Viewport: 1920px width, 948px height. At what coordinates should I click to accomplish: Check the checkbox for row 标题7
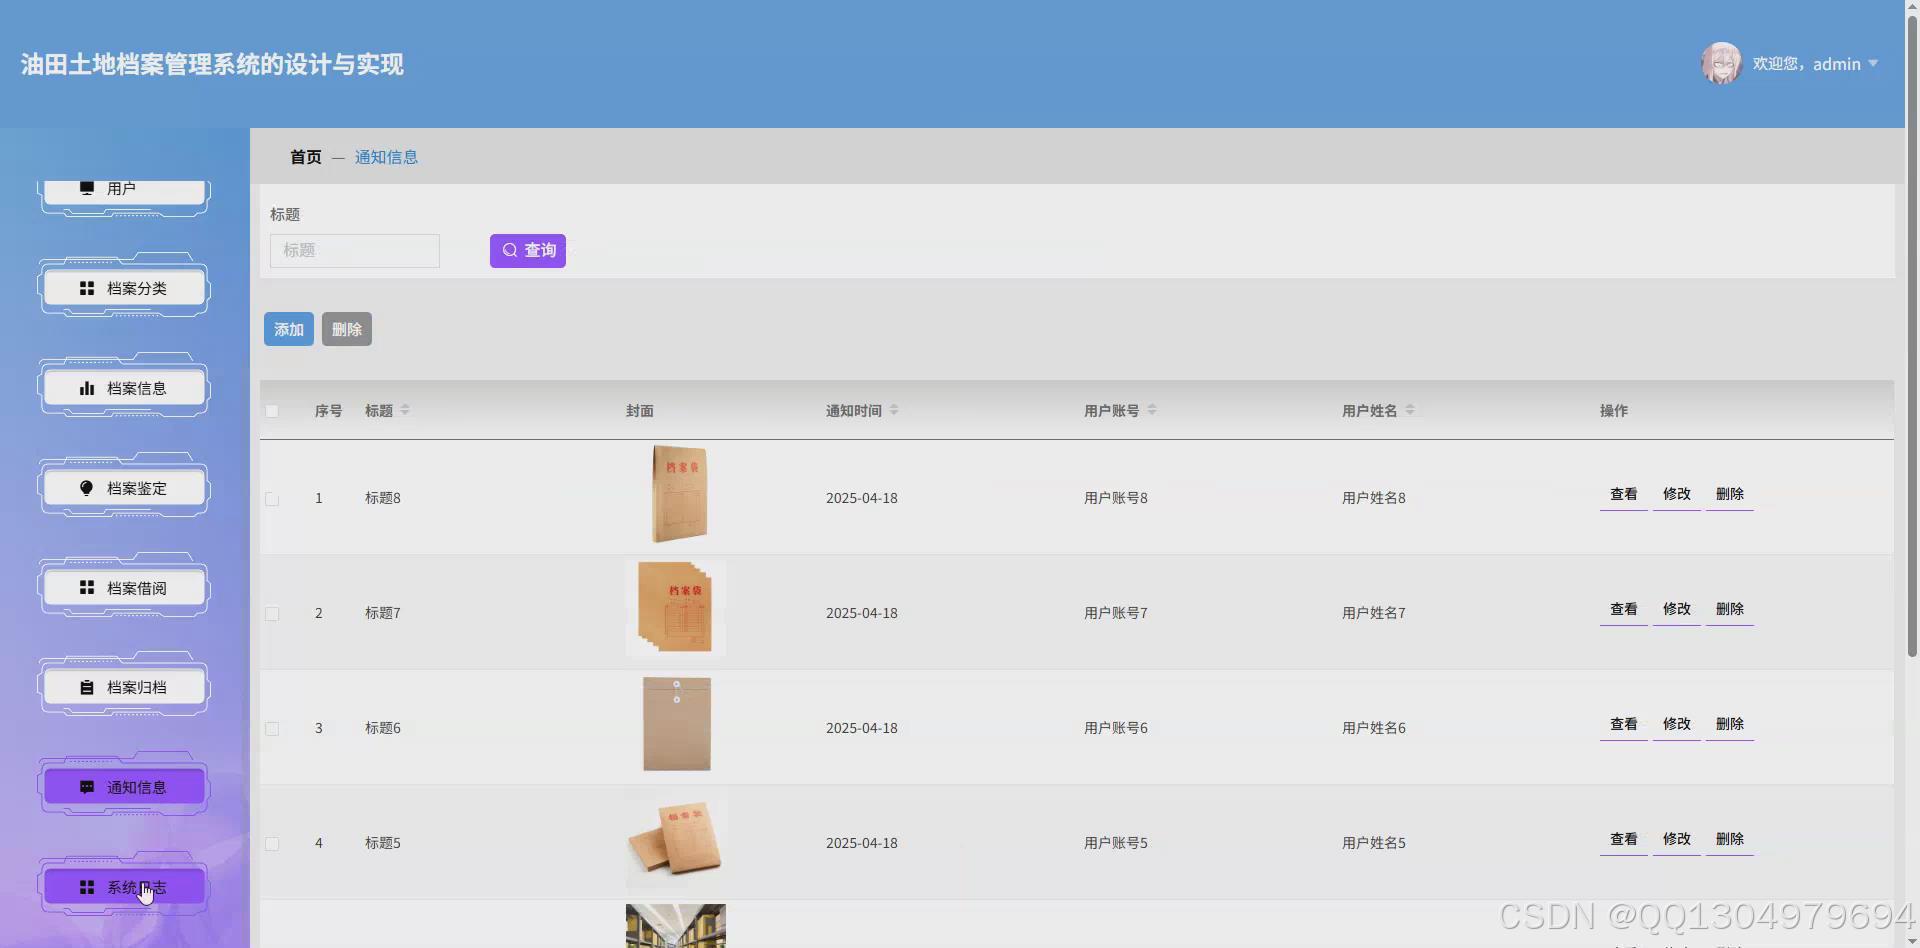272,613
